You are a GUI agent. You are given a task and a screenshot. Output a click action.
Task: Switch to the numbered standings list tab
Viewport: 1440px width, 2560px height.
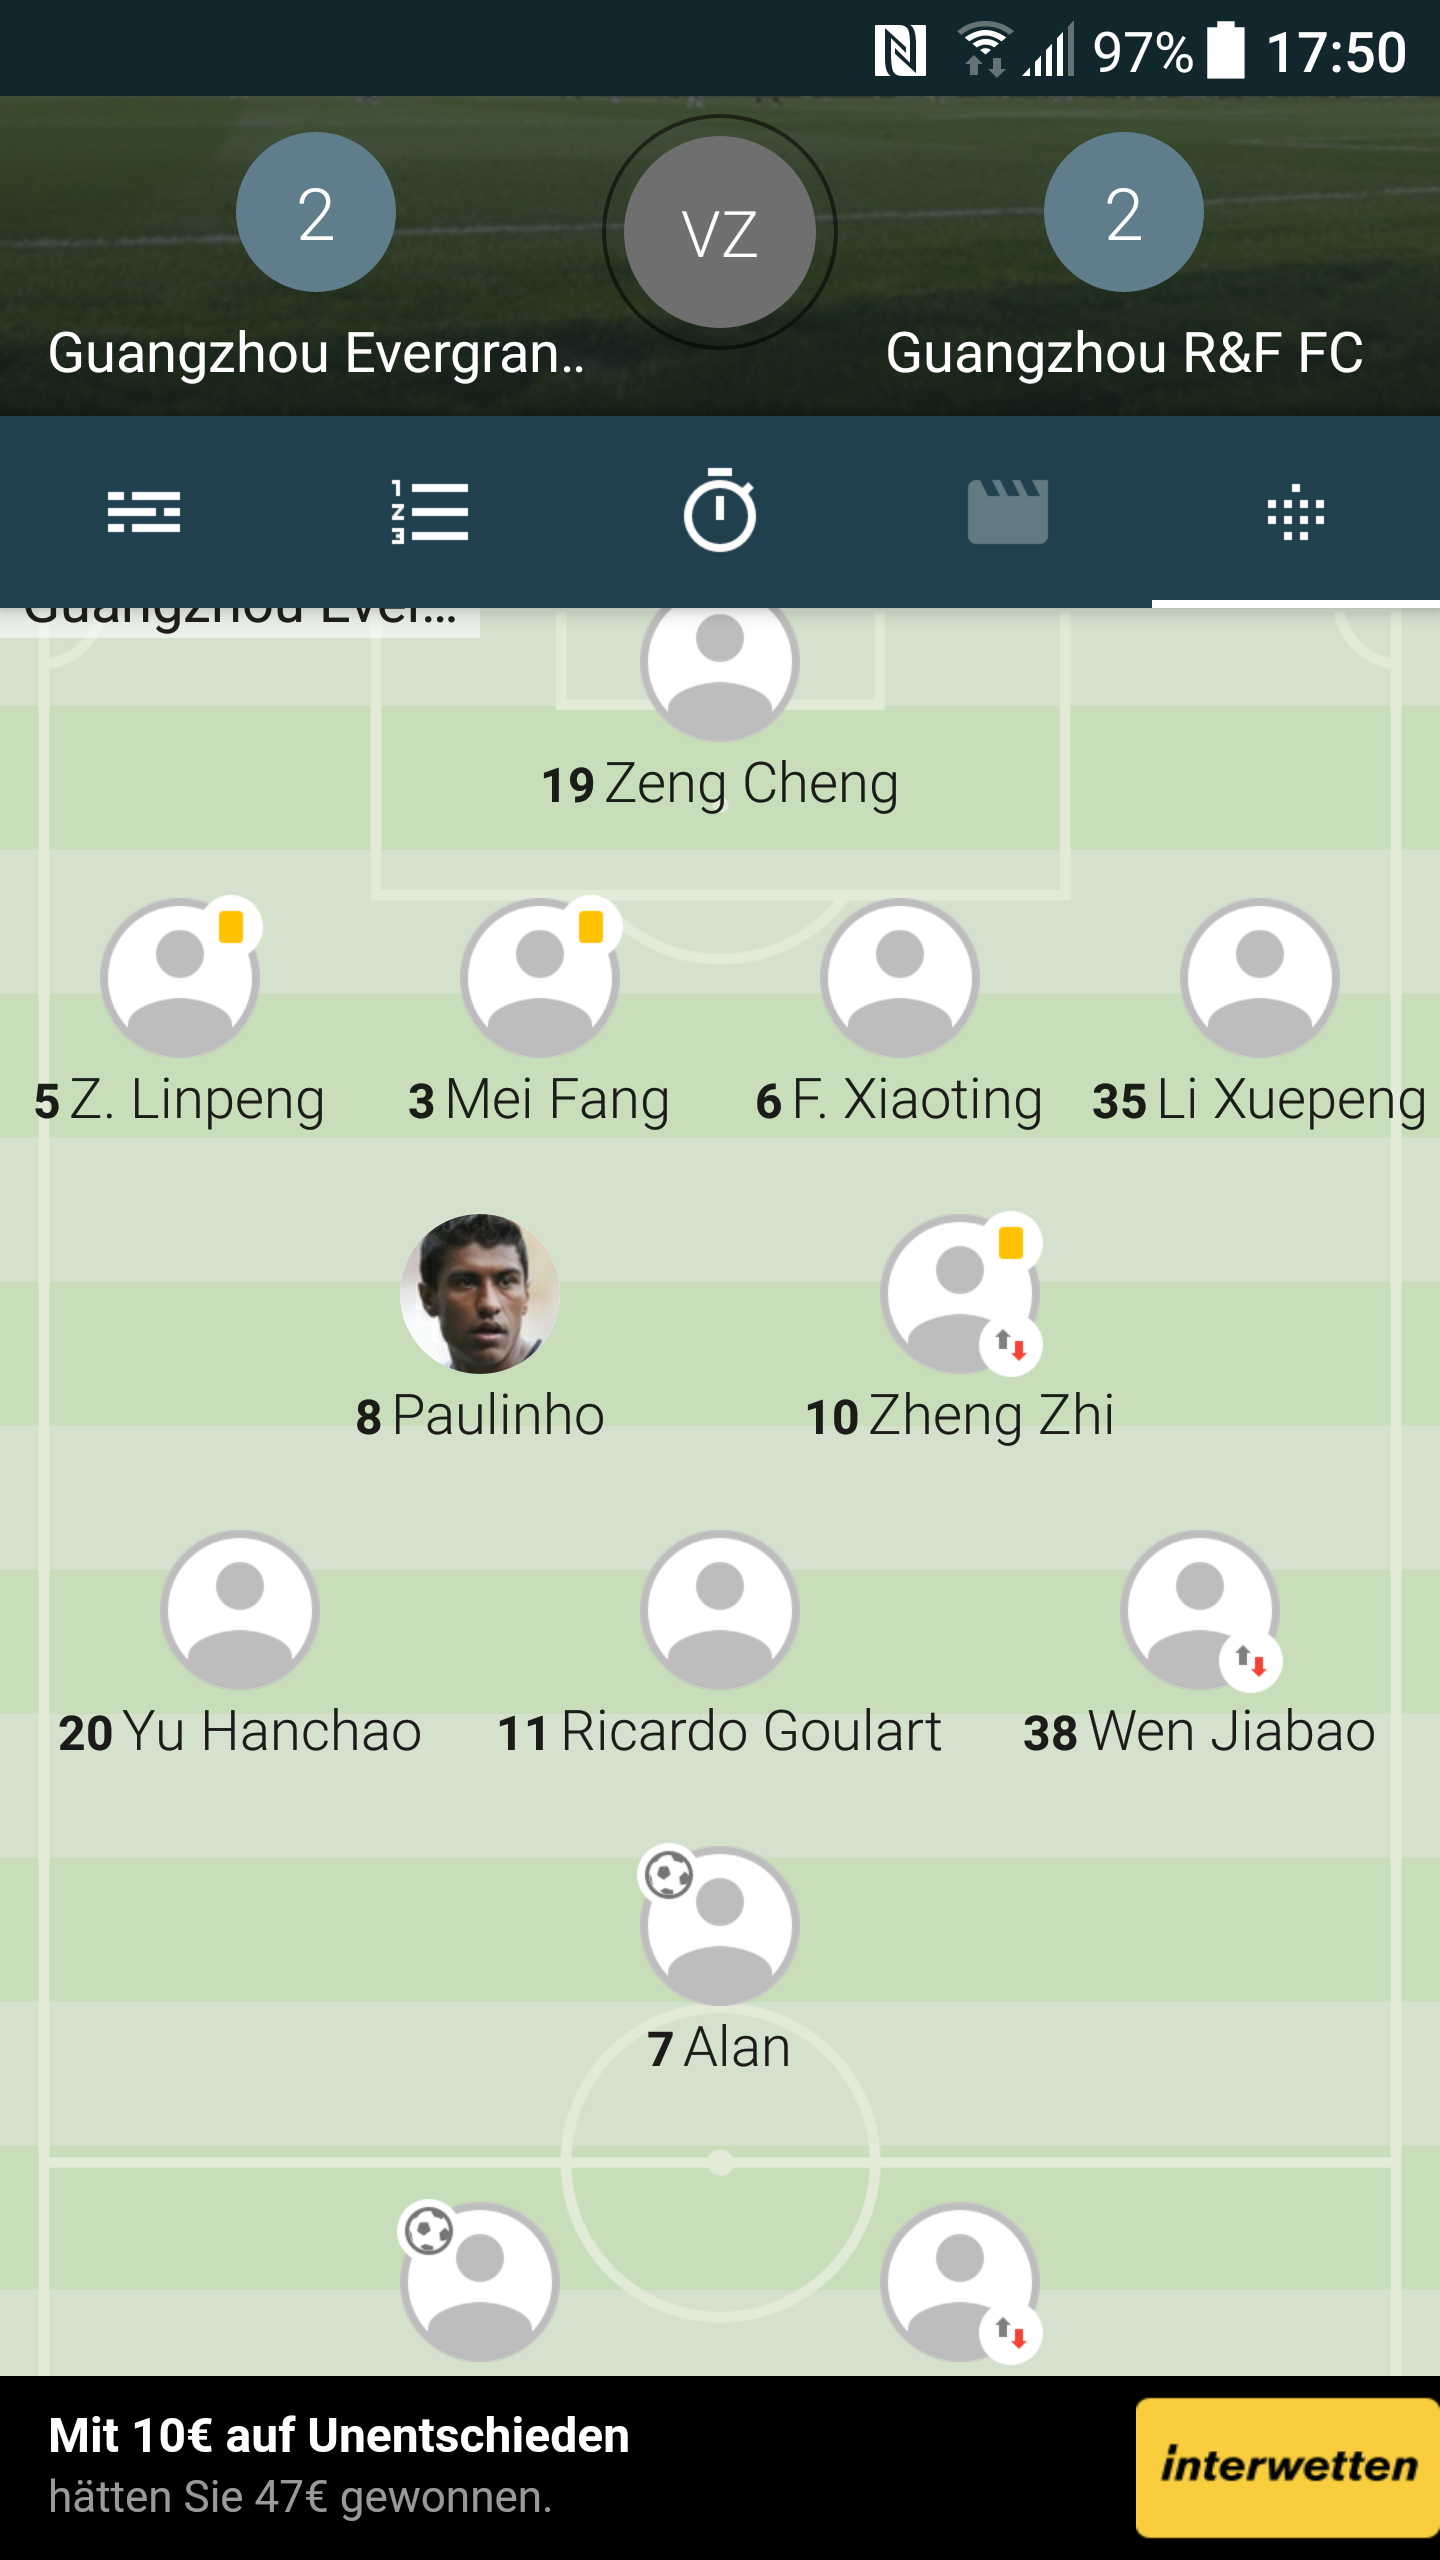pyautogui.click(x=431, y=512)
